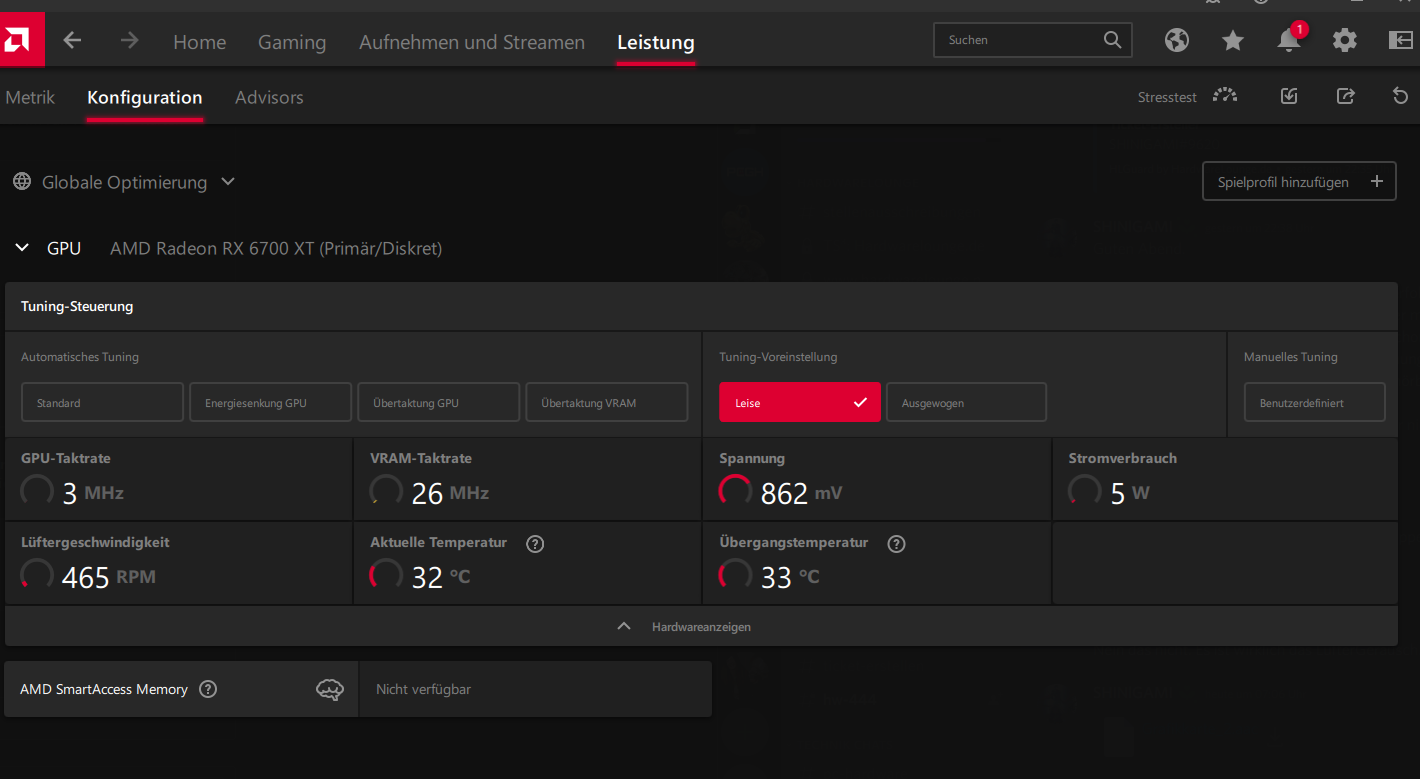
Task: Select the Ausgewogen tuning preset
Action: point(966,402)
